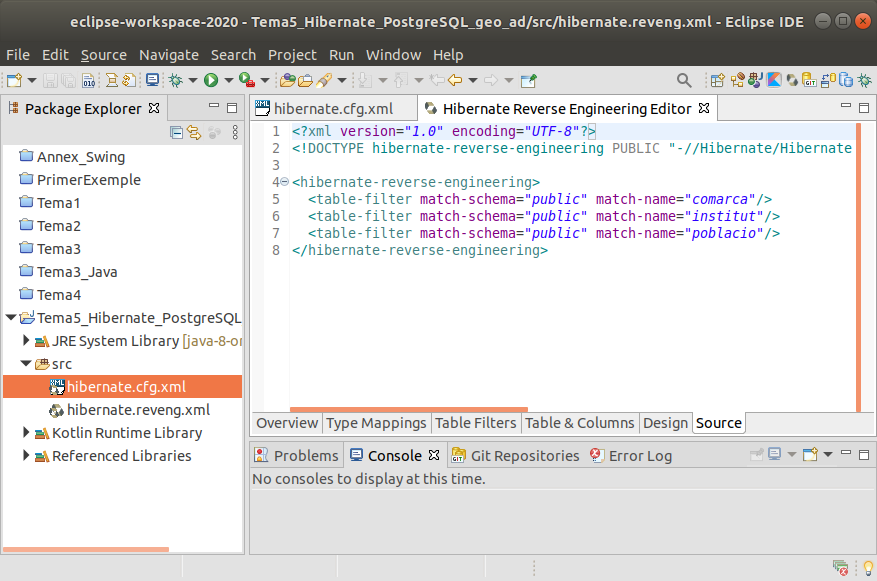Switch to the Overview editor page tab
The height and width of the screenshot is (581, 877).
pyautogui.click(x=287, y=423)
